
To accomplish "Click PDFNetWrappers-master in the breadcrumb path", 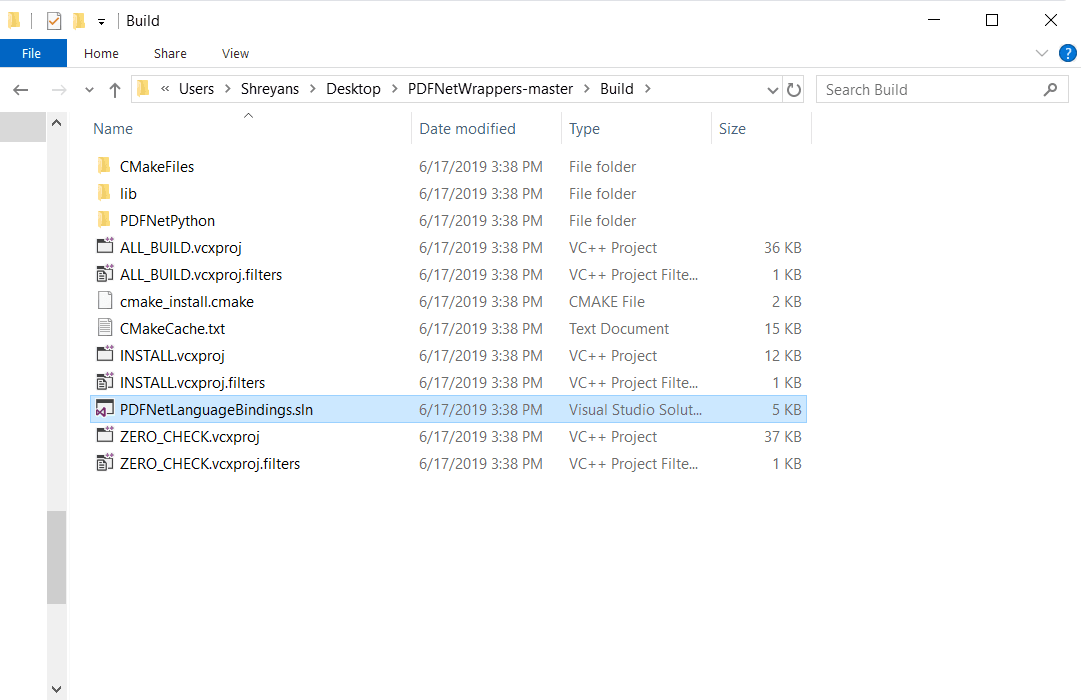I will [x=490, y=89].
